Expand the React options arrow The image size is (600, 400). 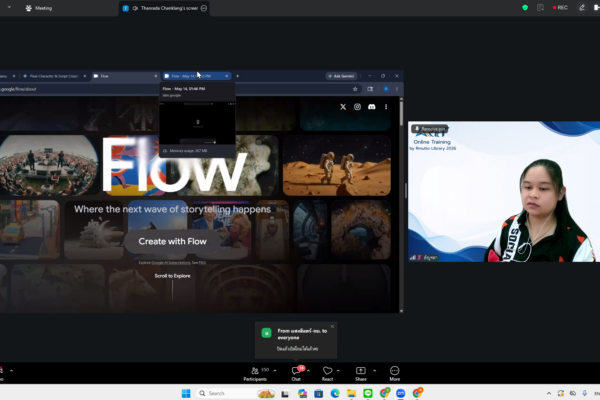(x=338, y=371)
